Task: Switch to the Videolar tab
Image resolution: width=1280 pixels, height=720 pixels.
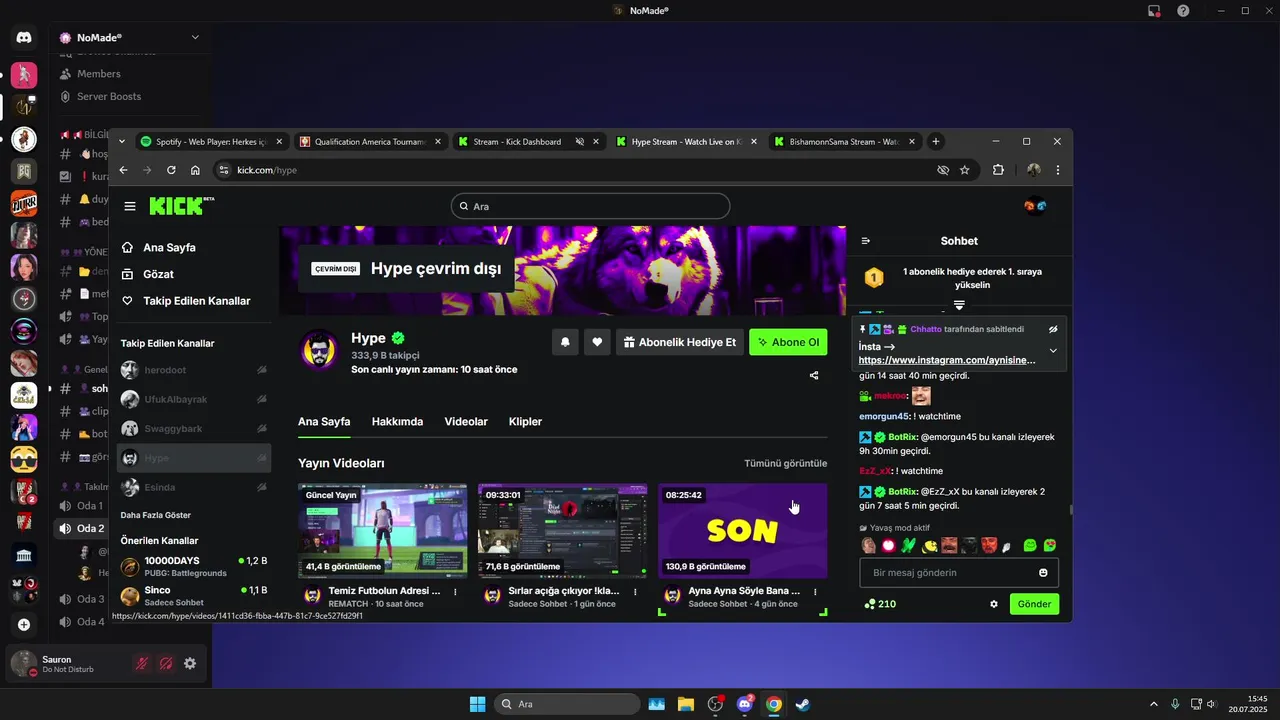Action: (466, 422)
